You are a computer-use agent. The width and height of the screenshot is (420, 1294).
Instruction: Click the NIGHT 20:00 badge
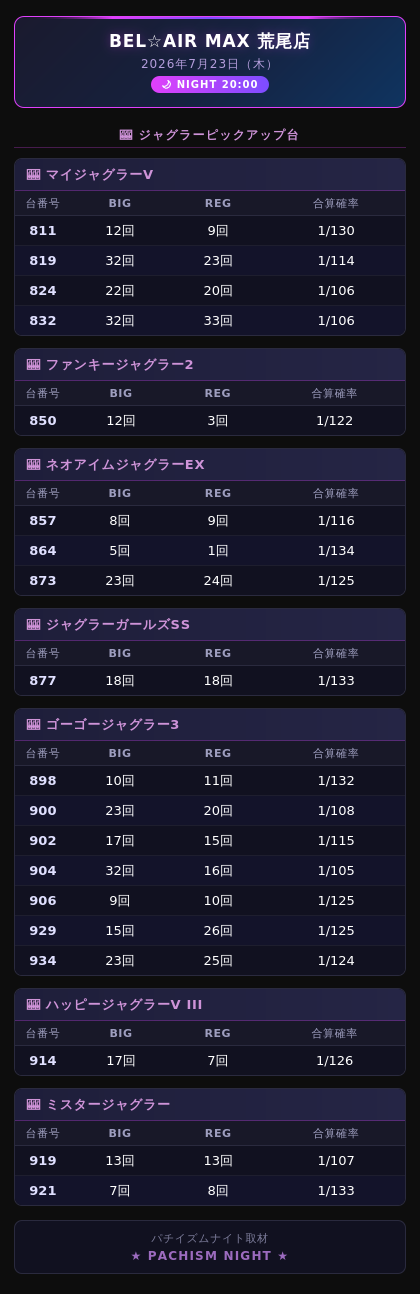coord(210,84)
